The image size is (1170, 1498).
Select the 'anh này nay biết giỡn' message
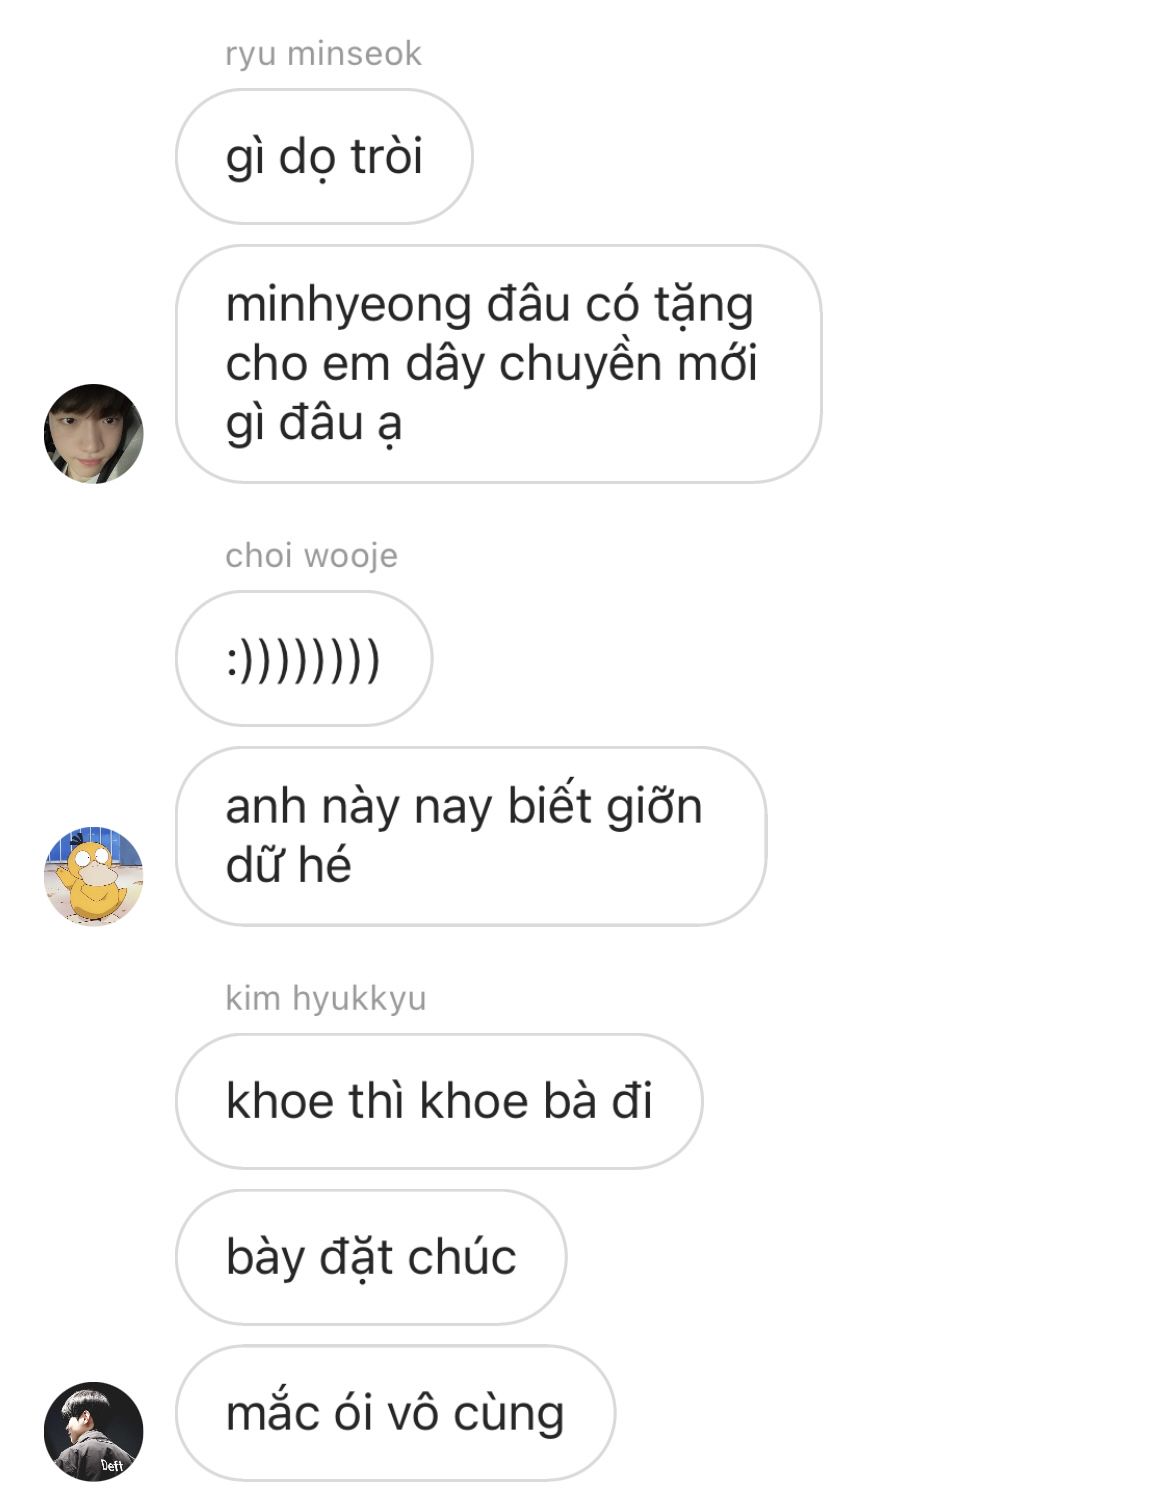(x=471, y=836)
